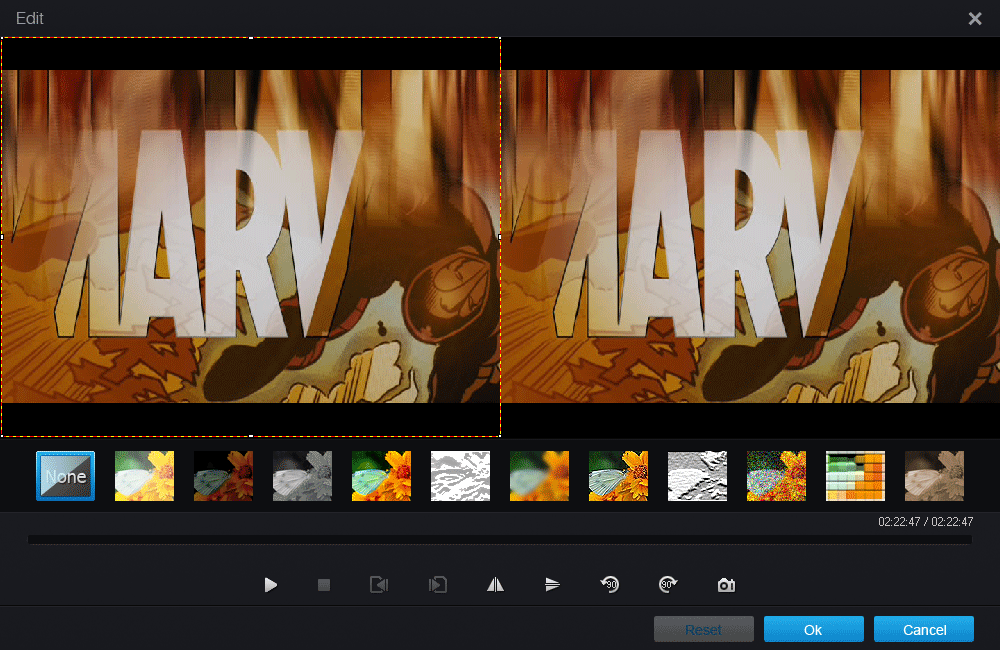Apply the emboss effect thumbnail
The height and width of the screenshot is (650, 1000).
698,476
